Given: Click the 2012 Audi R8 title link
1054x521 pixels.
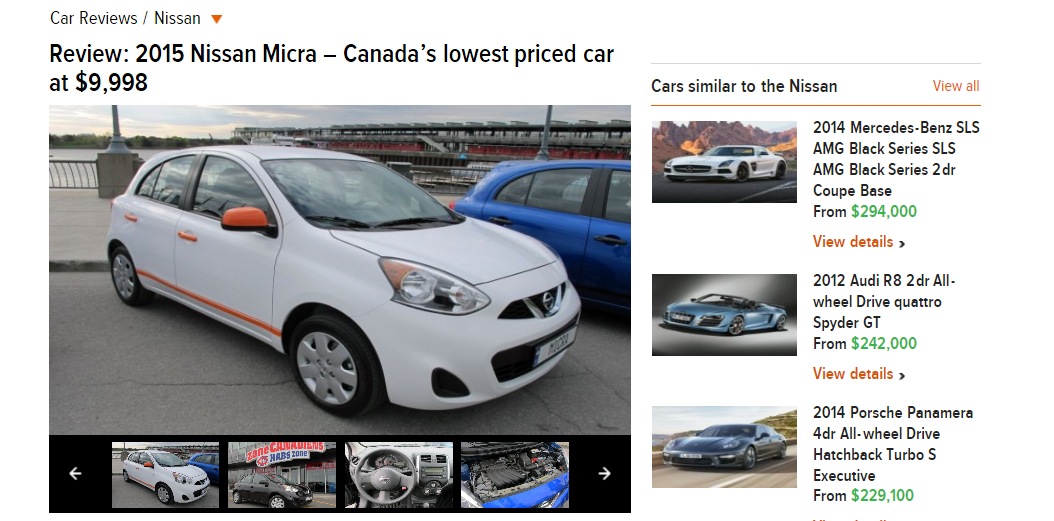Looking at the screenshot, I should [x=884, y=301].
